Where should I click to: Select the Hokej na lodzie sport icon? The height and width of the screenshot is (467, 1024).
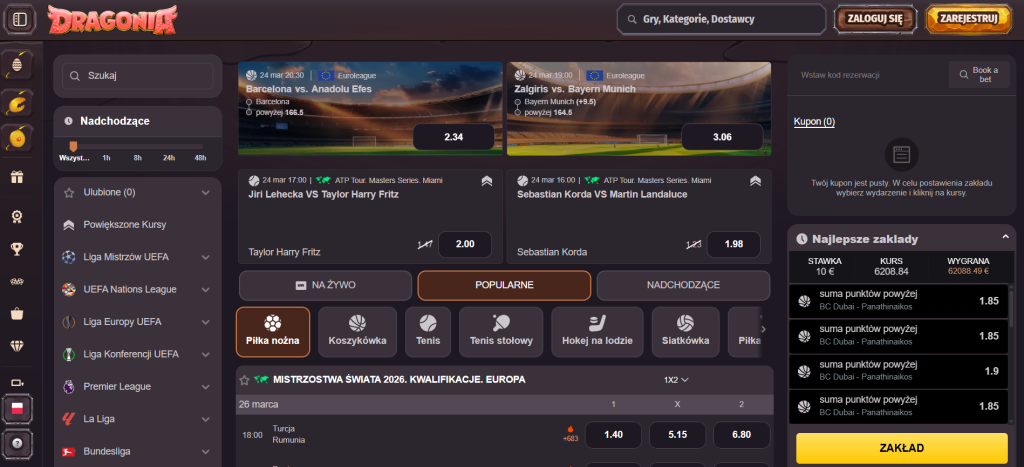[x=597, y=332]
